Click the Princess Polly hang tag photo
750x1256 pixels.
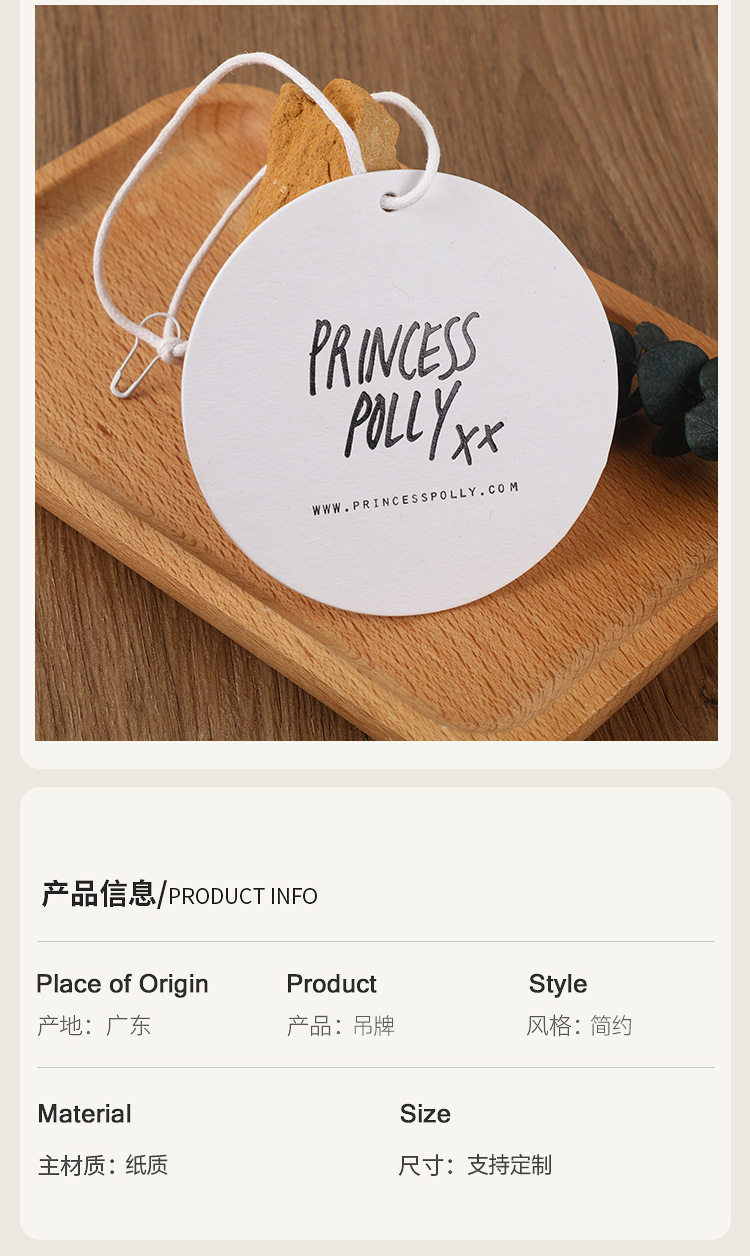coord(376,372)
